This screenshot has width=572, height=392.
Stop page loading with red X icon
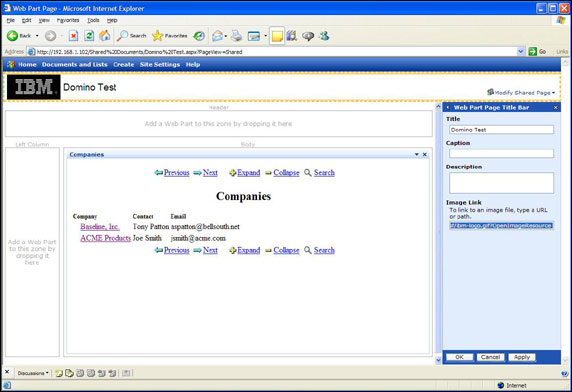click(73, 36)
